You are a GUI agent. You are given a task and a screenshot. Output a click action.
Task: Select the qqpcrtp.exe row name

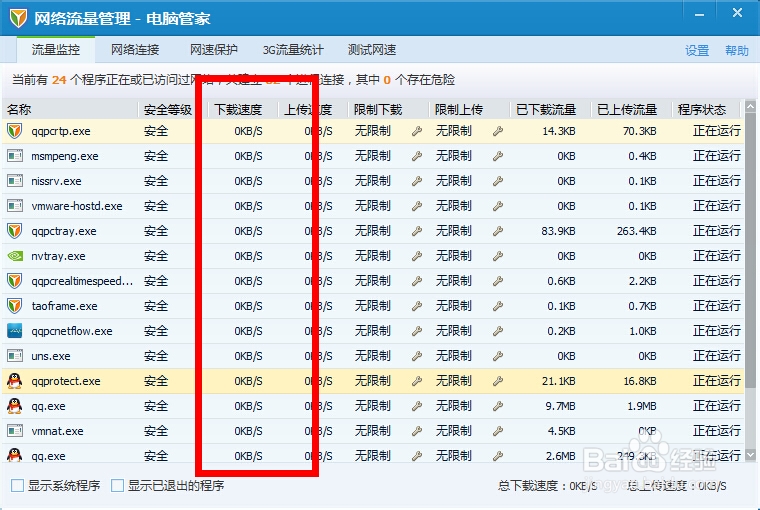pos(61,131)
